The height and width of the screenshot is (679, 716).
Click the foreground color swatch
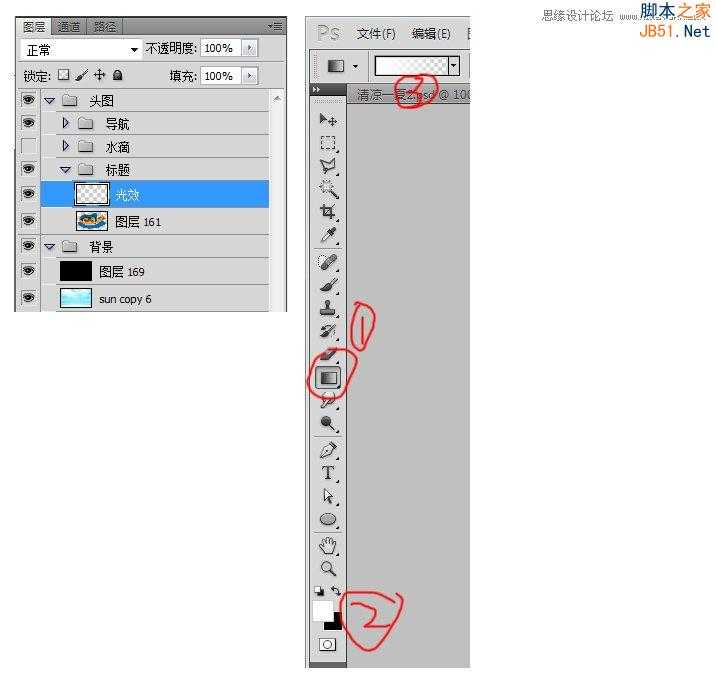click(322, 611)
